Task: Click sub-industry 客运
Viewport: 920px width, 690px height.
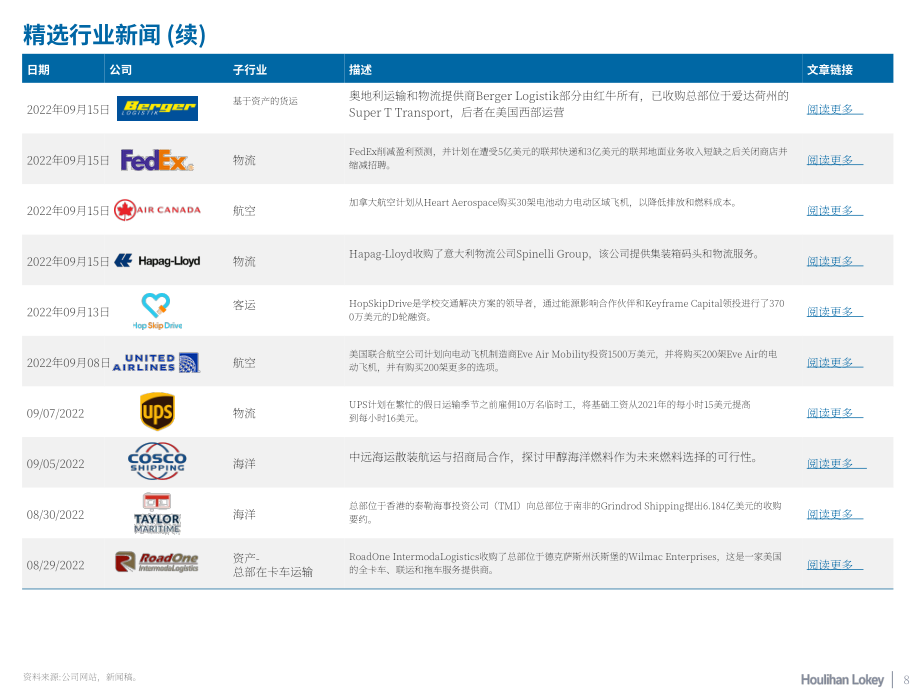Action: click(244, 305)
